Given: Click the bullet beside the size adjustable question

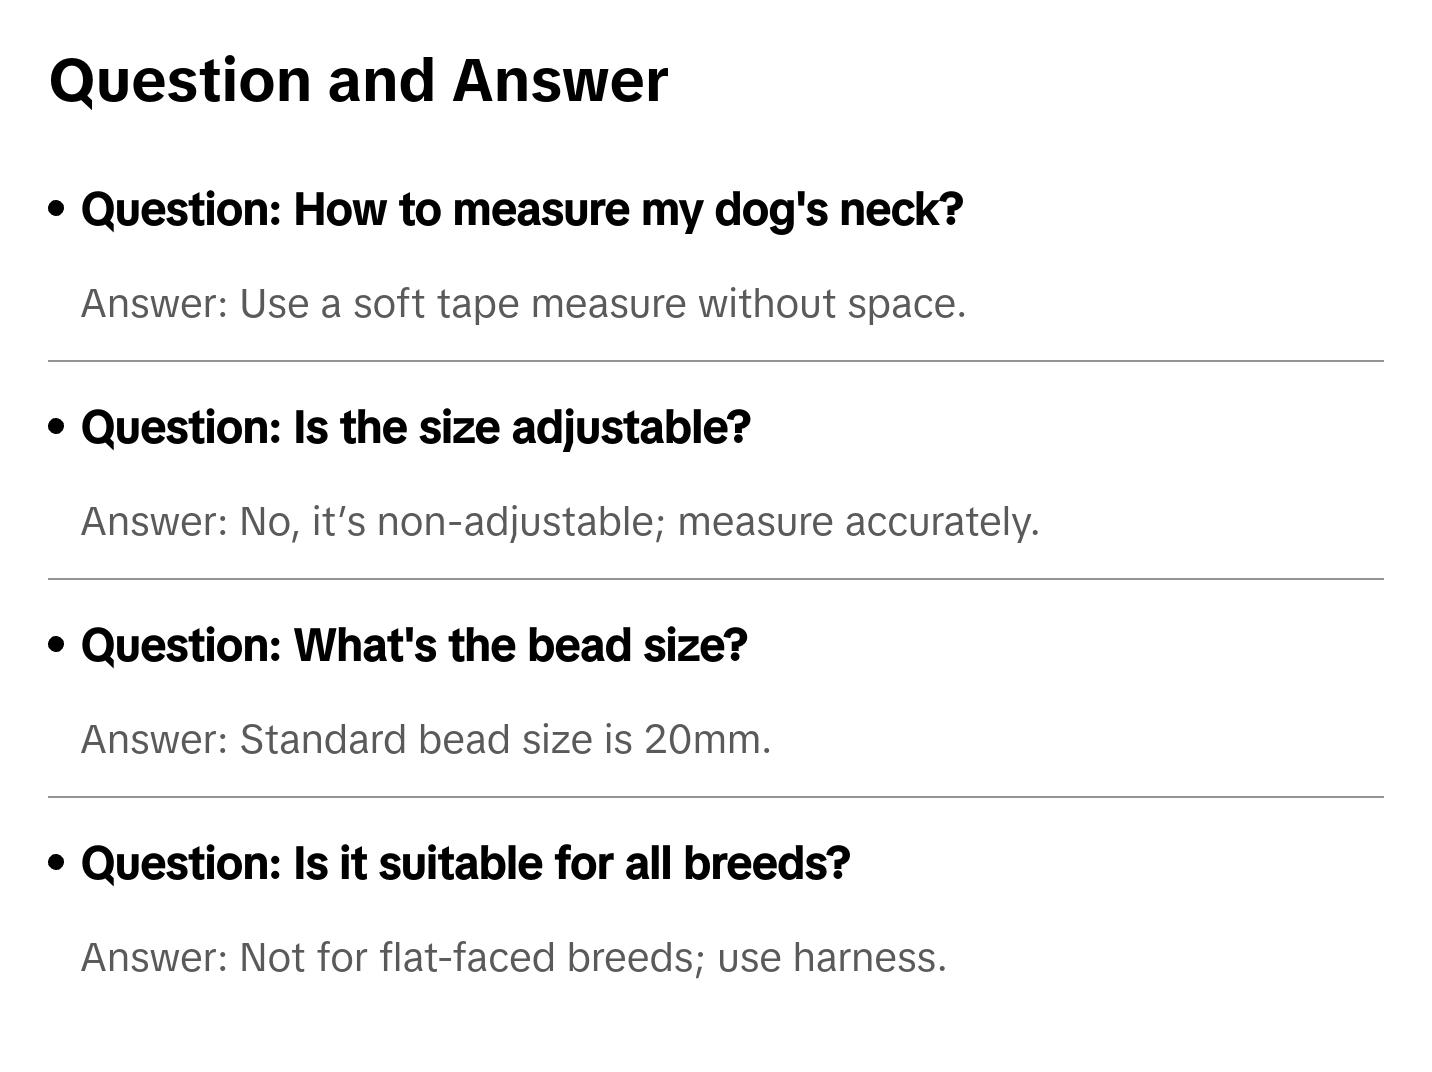Looking at the screenshot, I should point(57,427).
